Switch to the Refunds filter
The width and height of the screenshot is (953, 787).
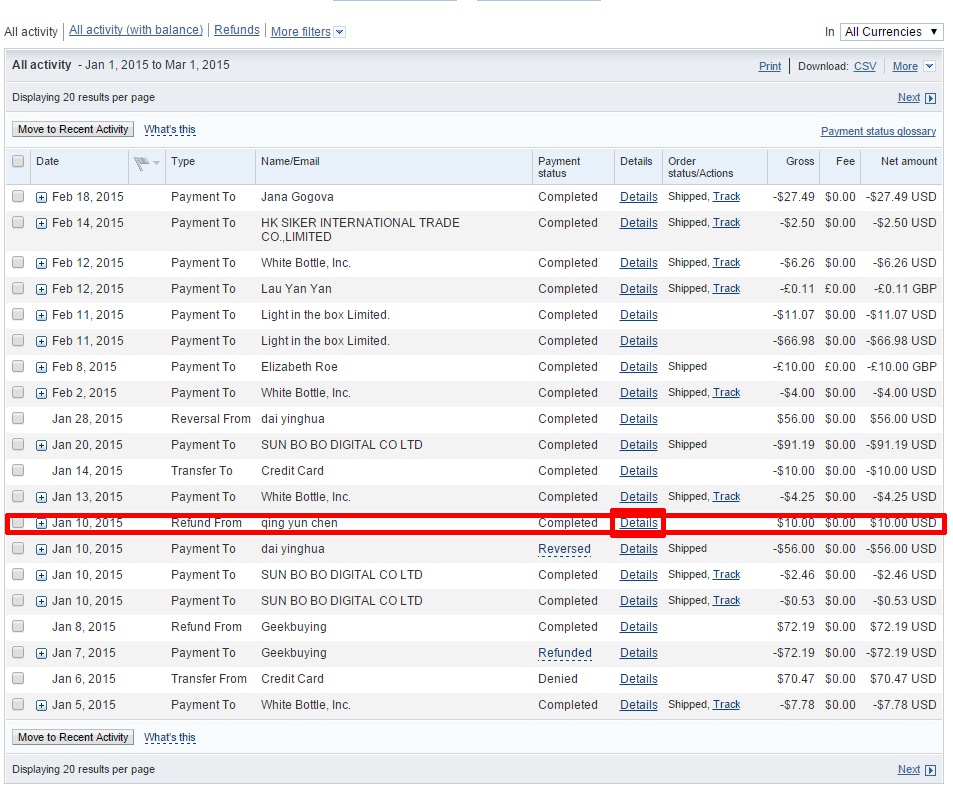(x=237, y=31)
